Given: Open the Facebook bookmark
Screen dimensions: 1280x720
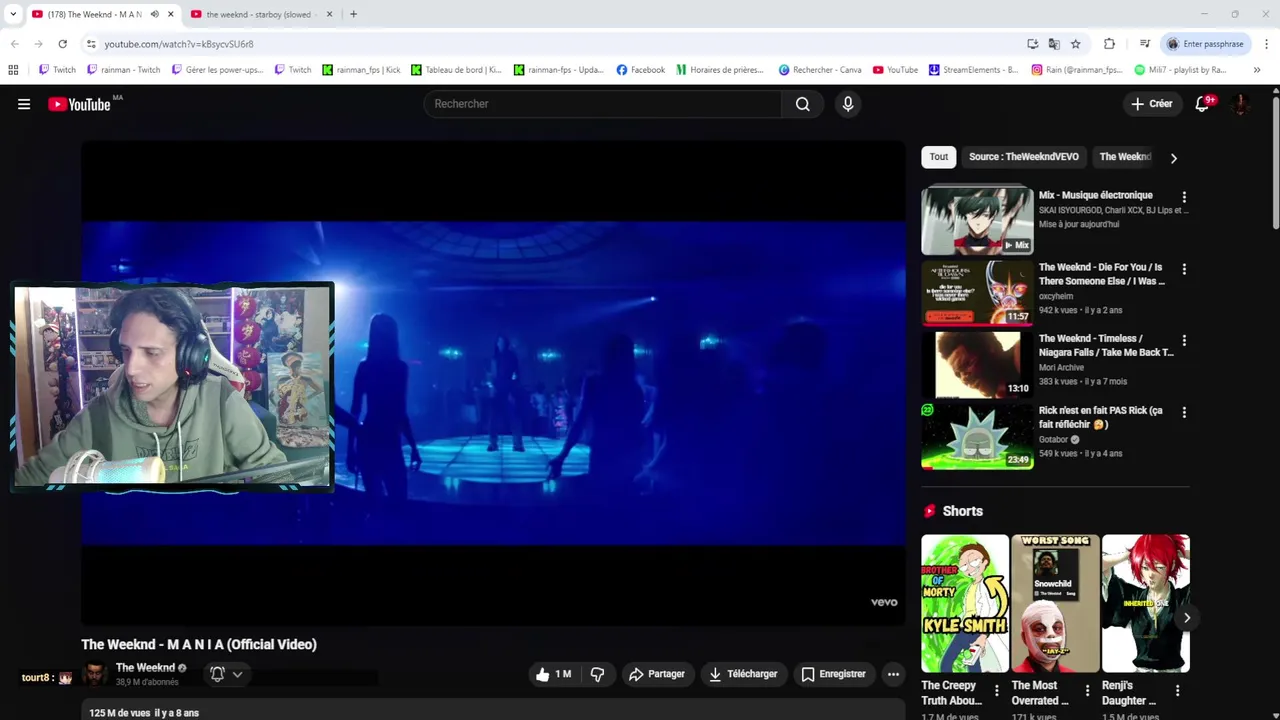Looking at the screenshot, I should click(640, 70).
